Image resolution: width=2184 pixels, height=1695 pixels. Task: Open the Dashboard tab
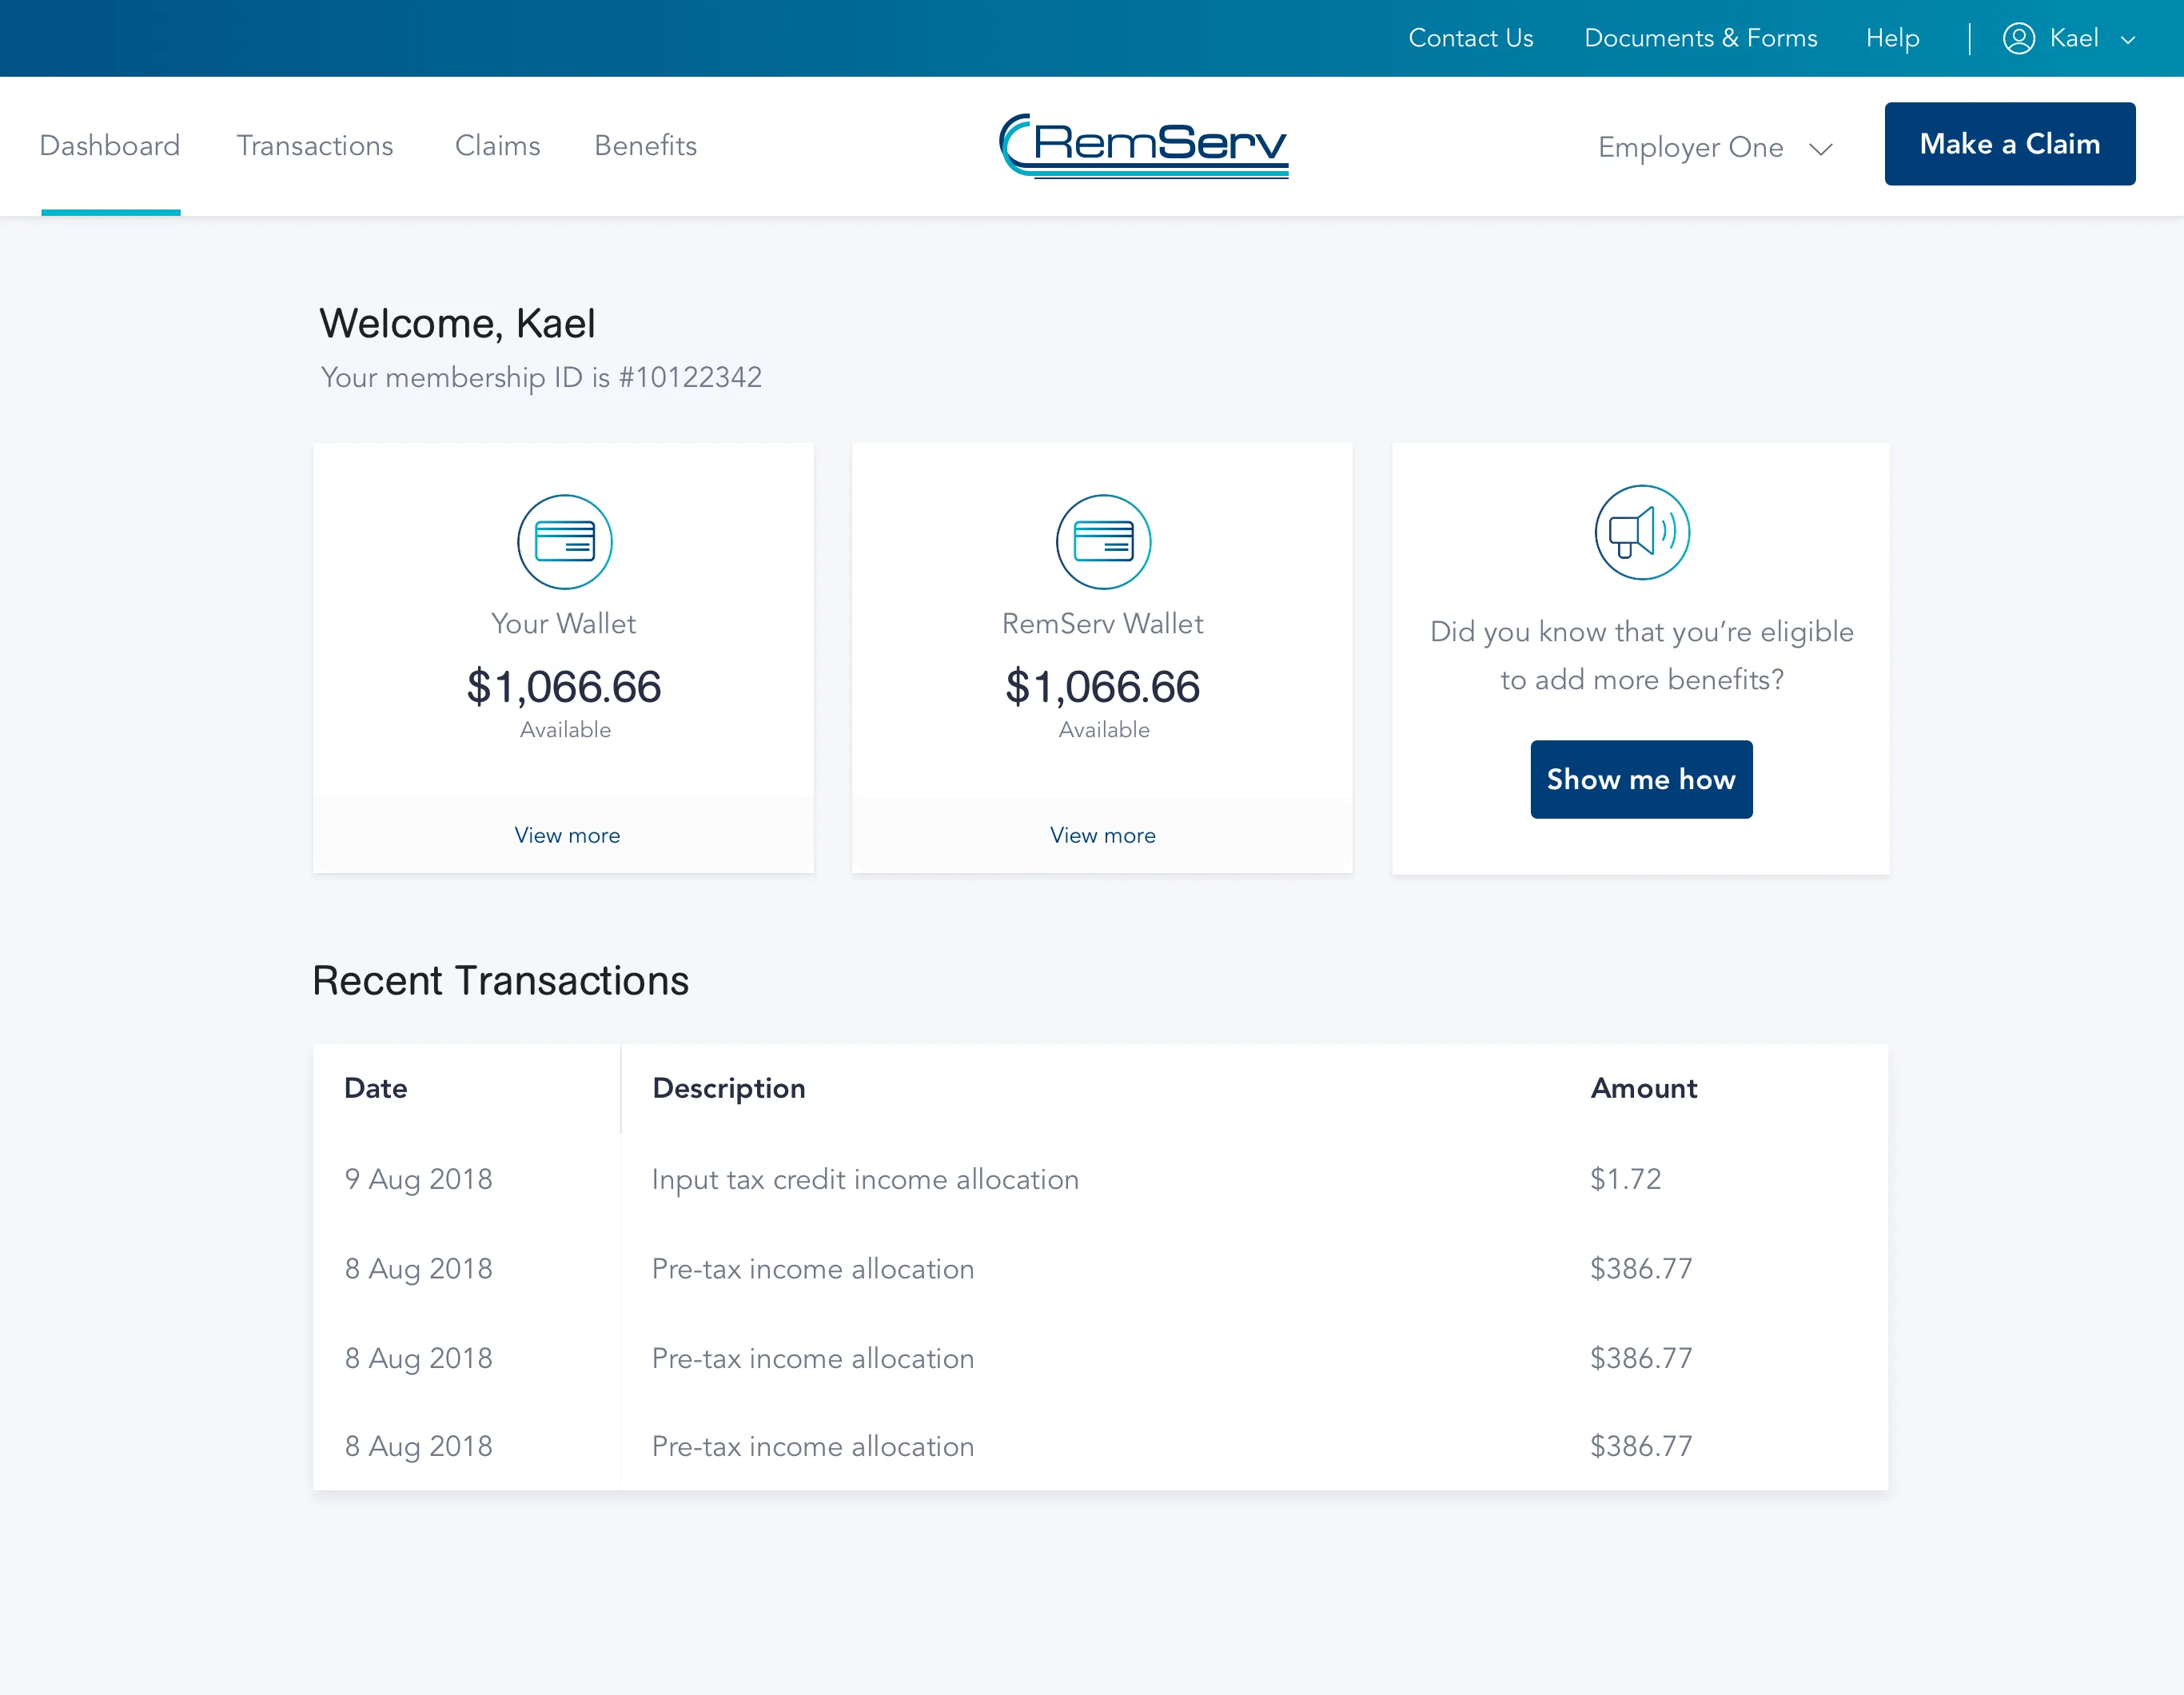pos(110,146)
